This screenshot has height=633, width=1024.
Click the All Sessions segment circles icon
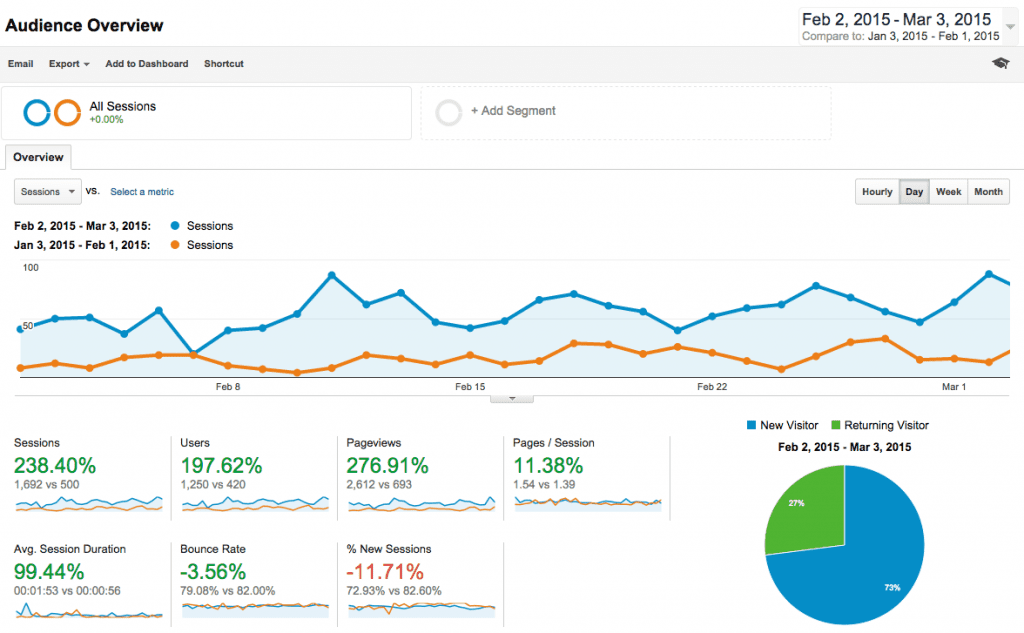tap(52, 113)
